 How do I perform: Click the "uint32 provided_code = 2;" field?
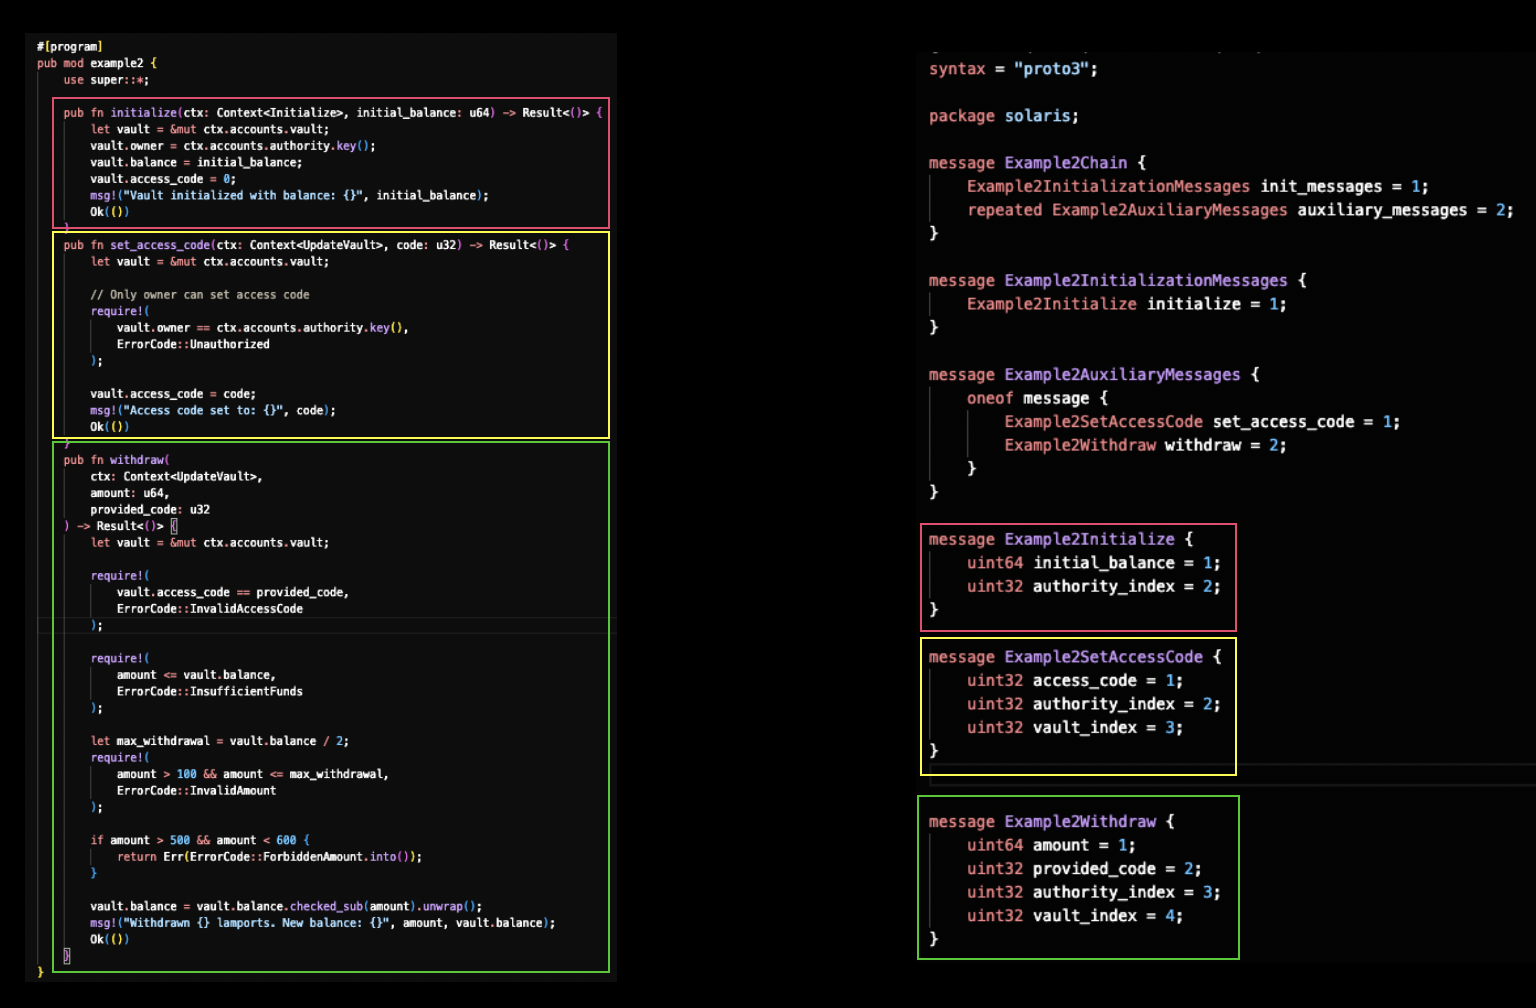(1083, 869)
